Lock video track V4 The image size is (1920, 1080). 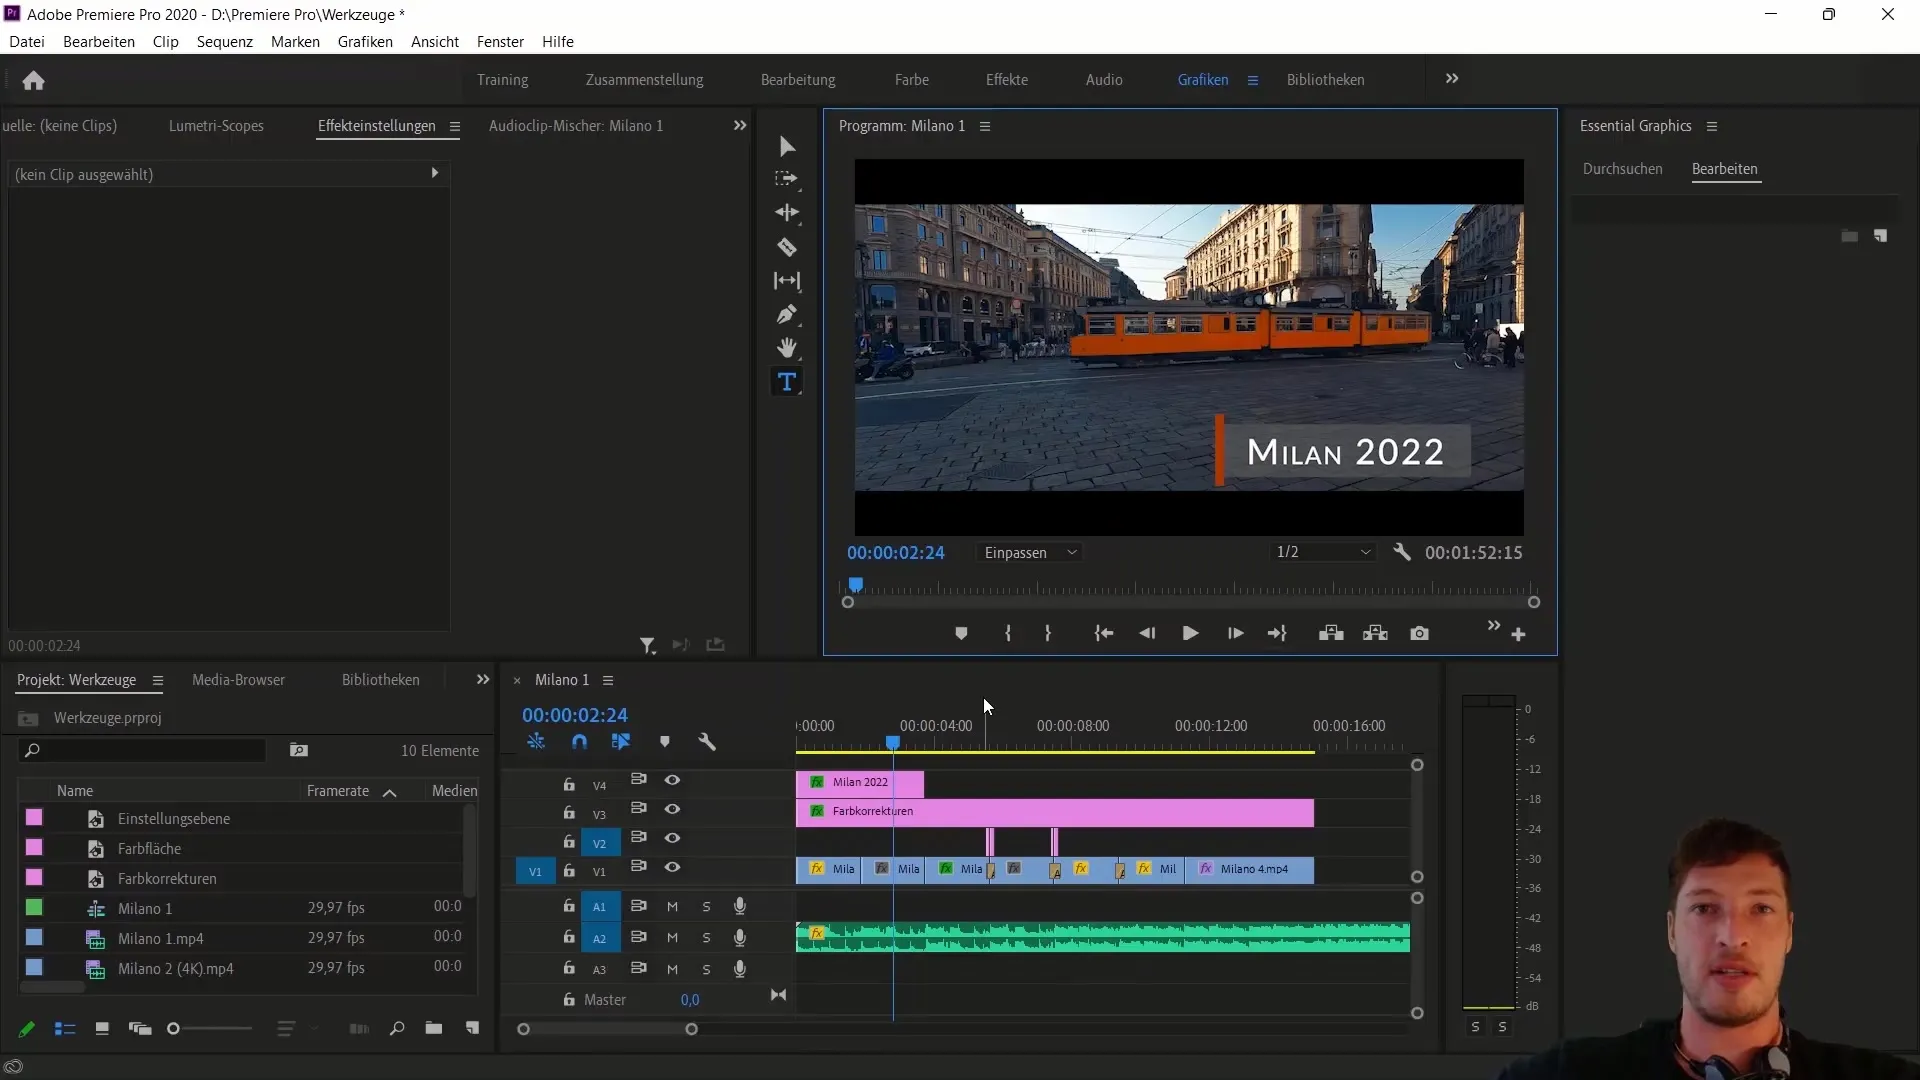point(569,784)
